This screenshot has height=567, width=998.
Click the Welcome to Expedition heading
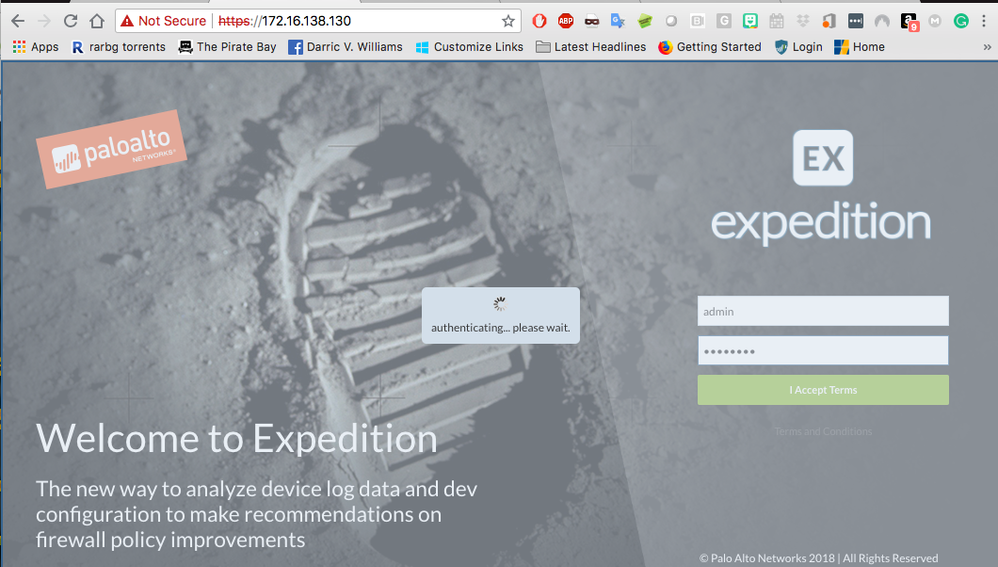(x=237, y=439)
